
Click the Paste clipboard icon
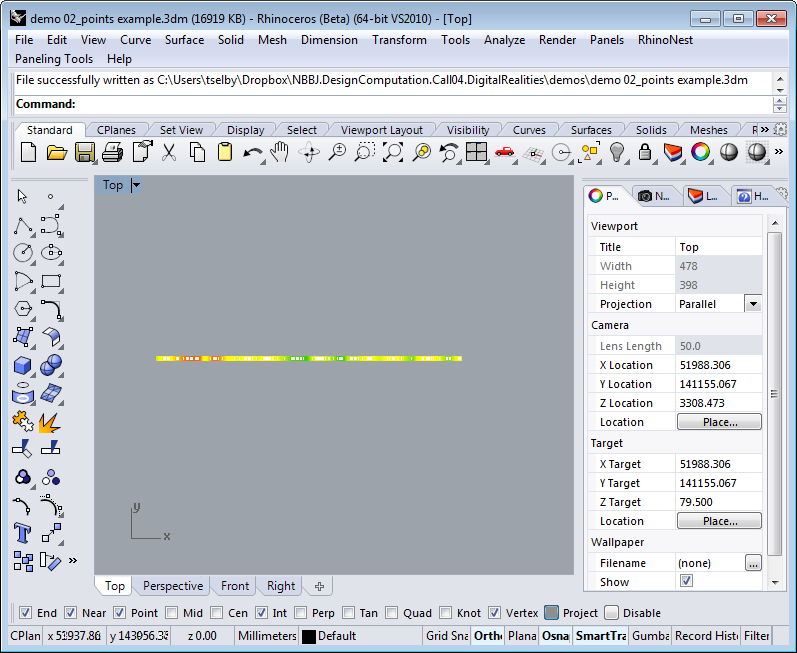pyautogui.click(x=225, y=152)
